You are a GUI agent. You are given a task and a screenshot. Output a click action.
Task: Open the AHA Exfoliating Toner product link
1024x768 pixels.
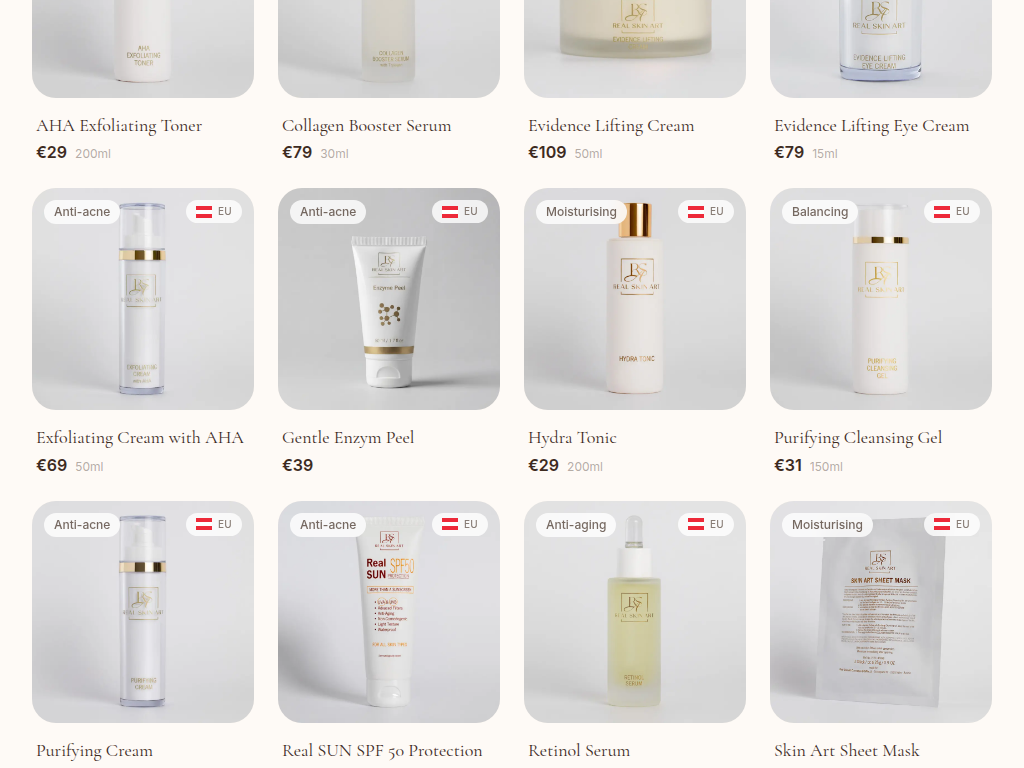click(119, 125)
